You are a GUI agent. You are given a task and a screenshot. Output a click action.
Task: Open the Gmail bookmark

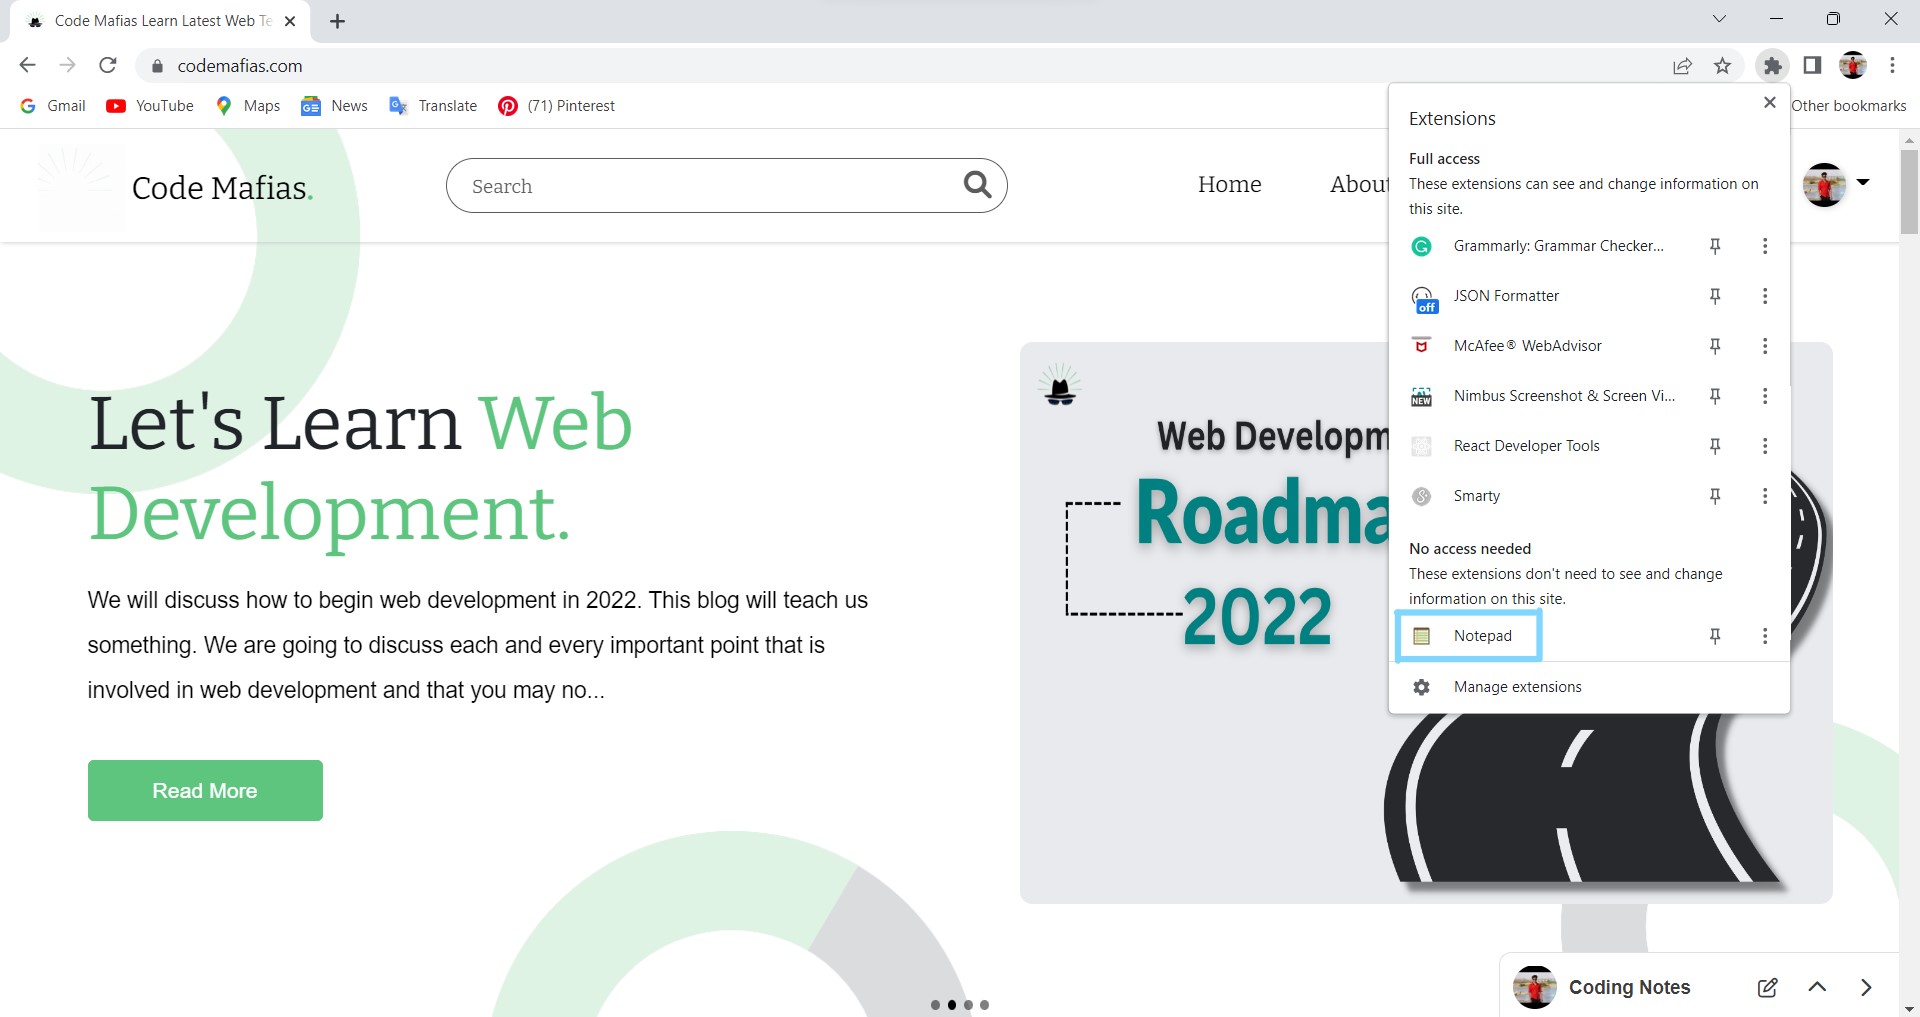pos(53,106)
